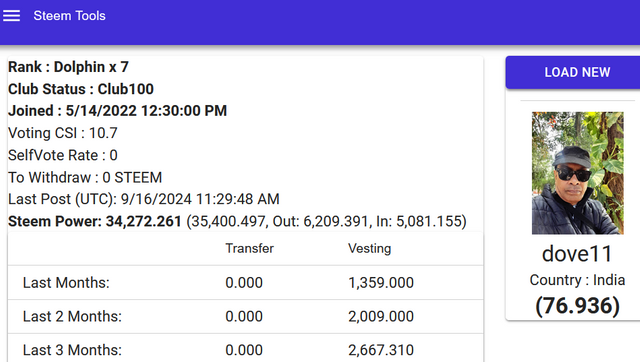This screenshot has height=362, width=640.
Task: Click the Steem Tools title
Action: pos(69,16)
